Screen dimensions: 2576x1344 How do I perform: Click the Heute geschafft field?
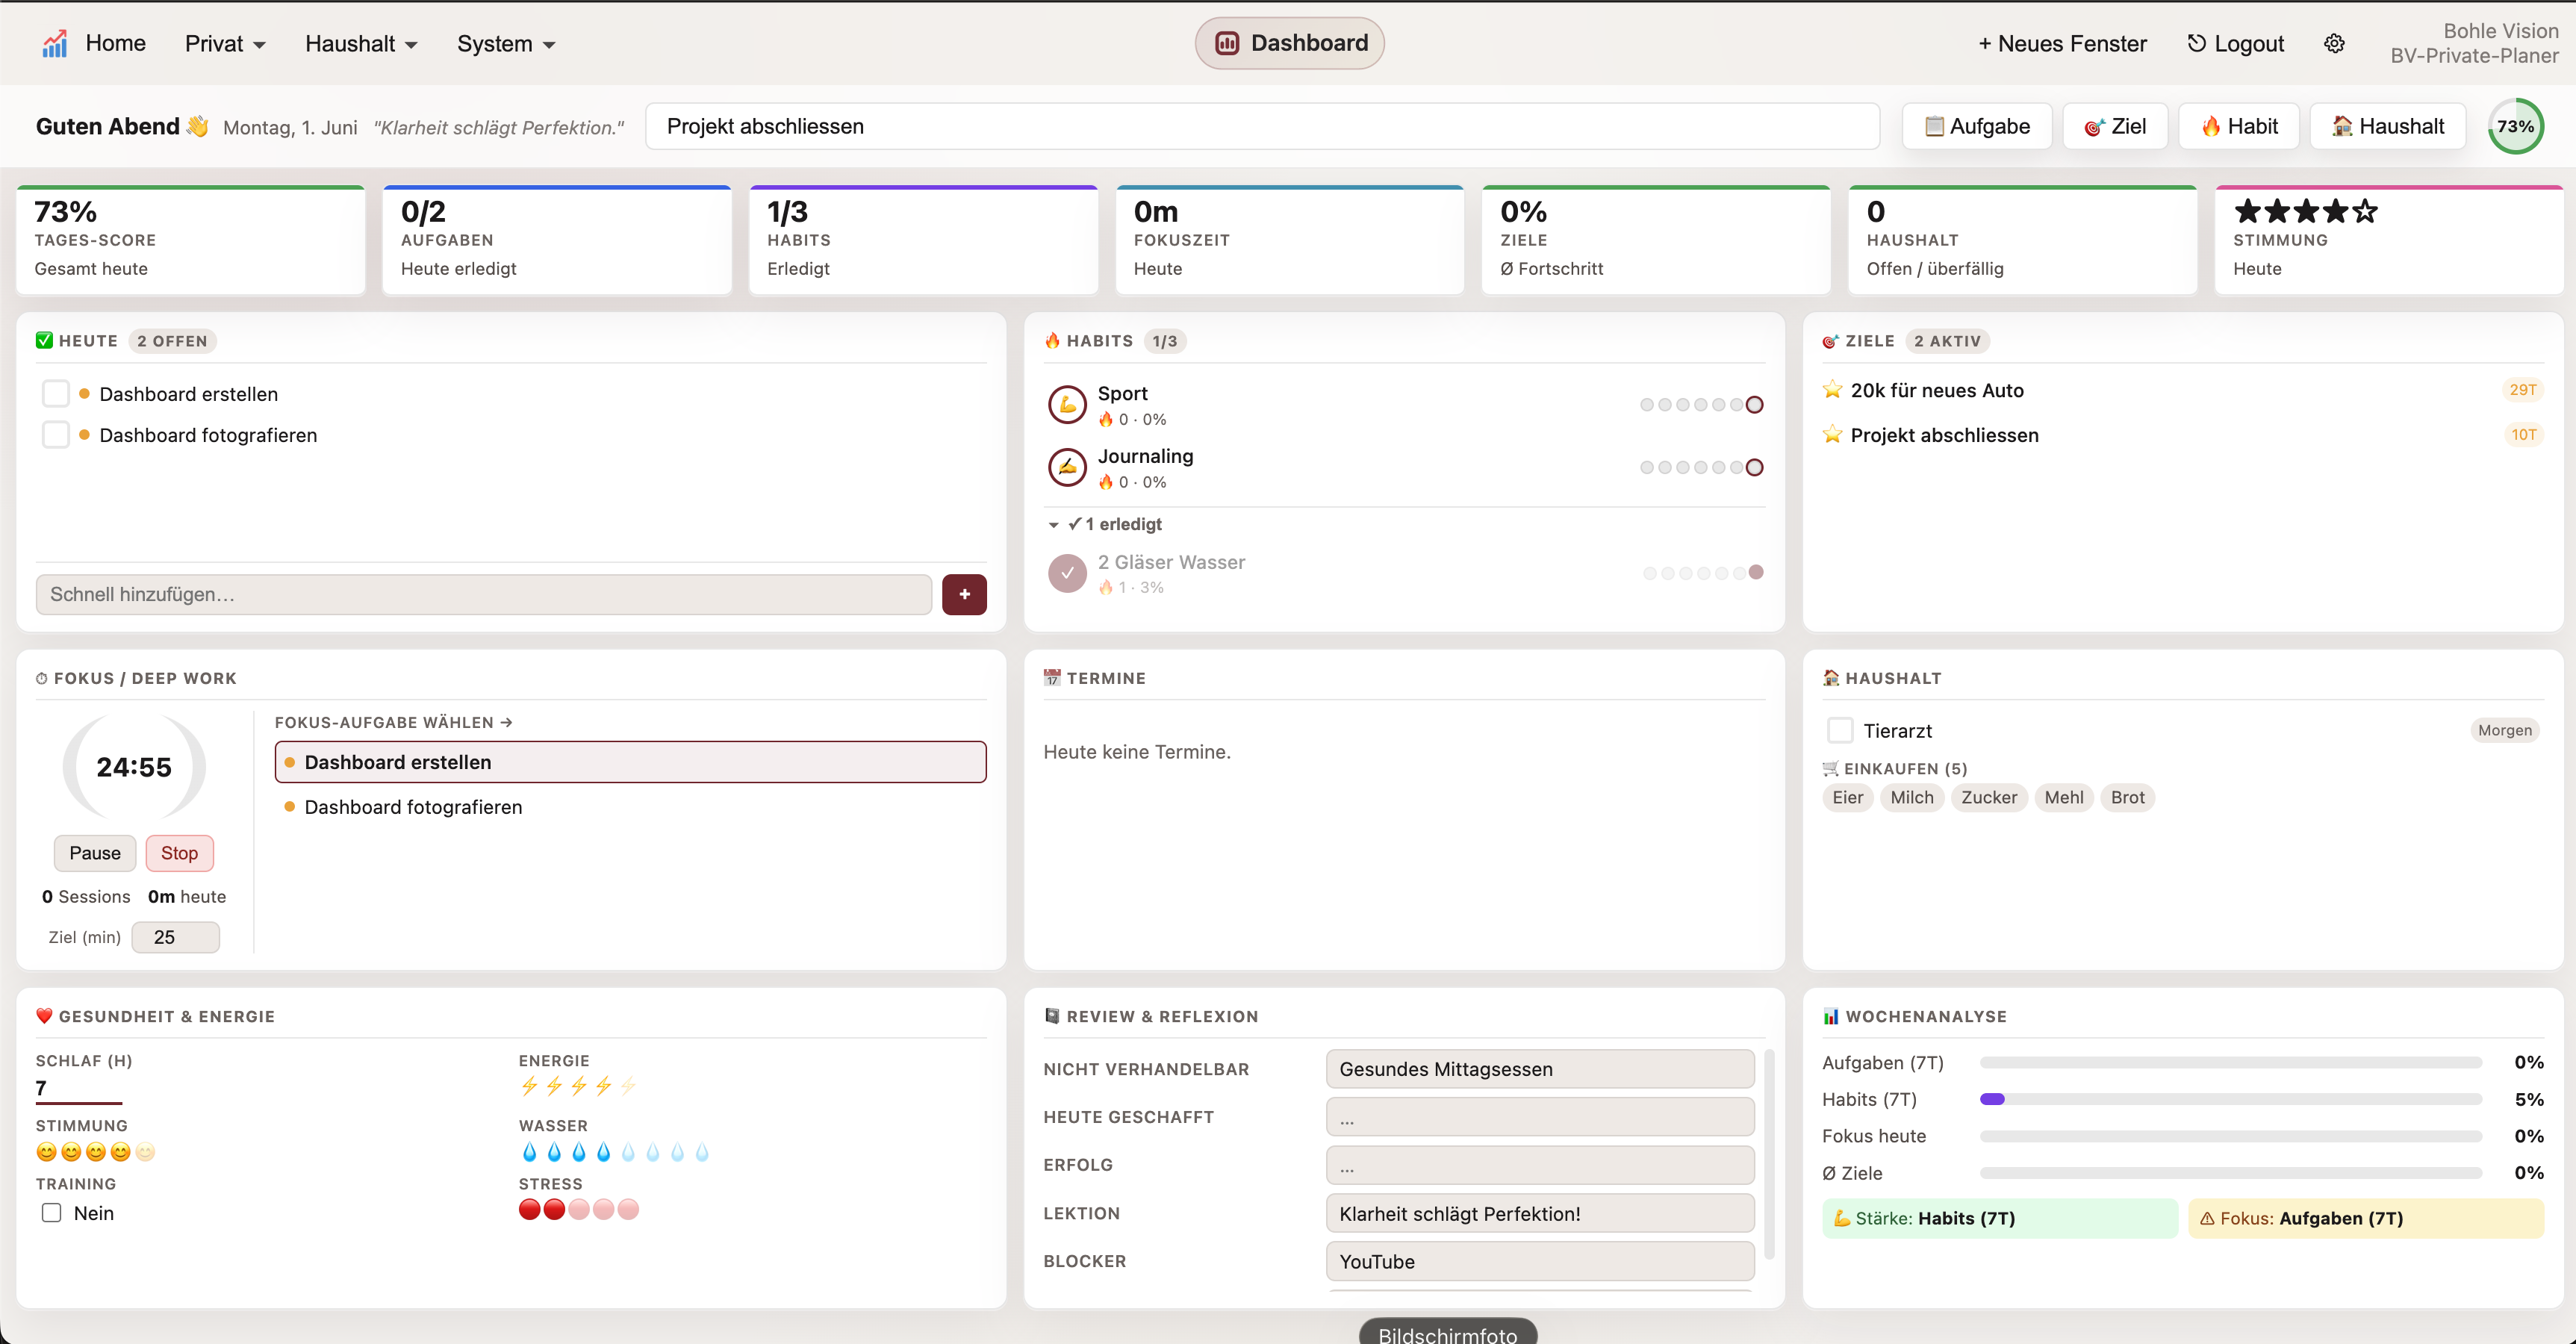(1540, 1117)
